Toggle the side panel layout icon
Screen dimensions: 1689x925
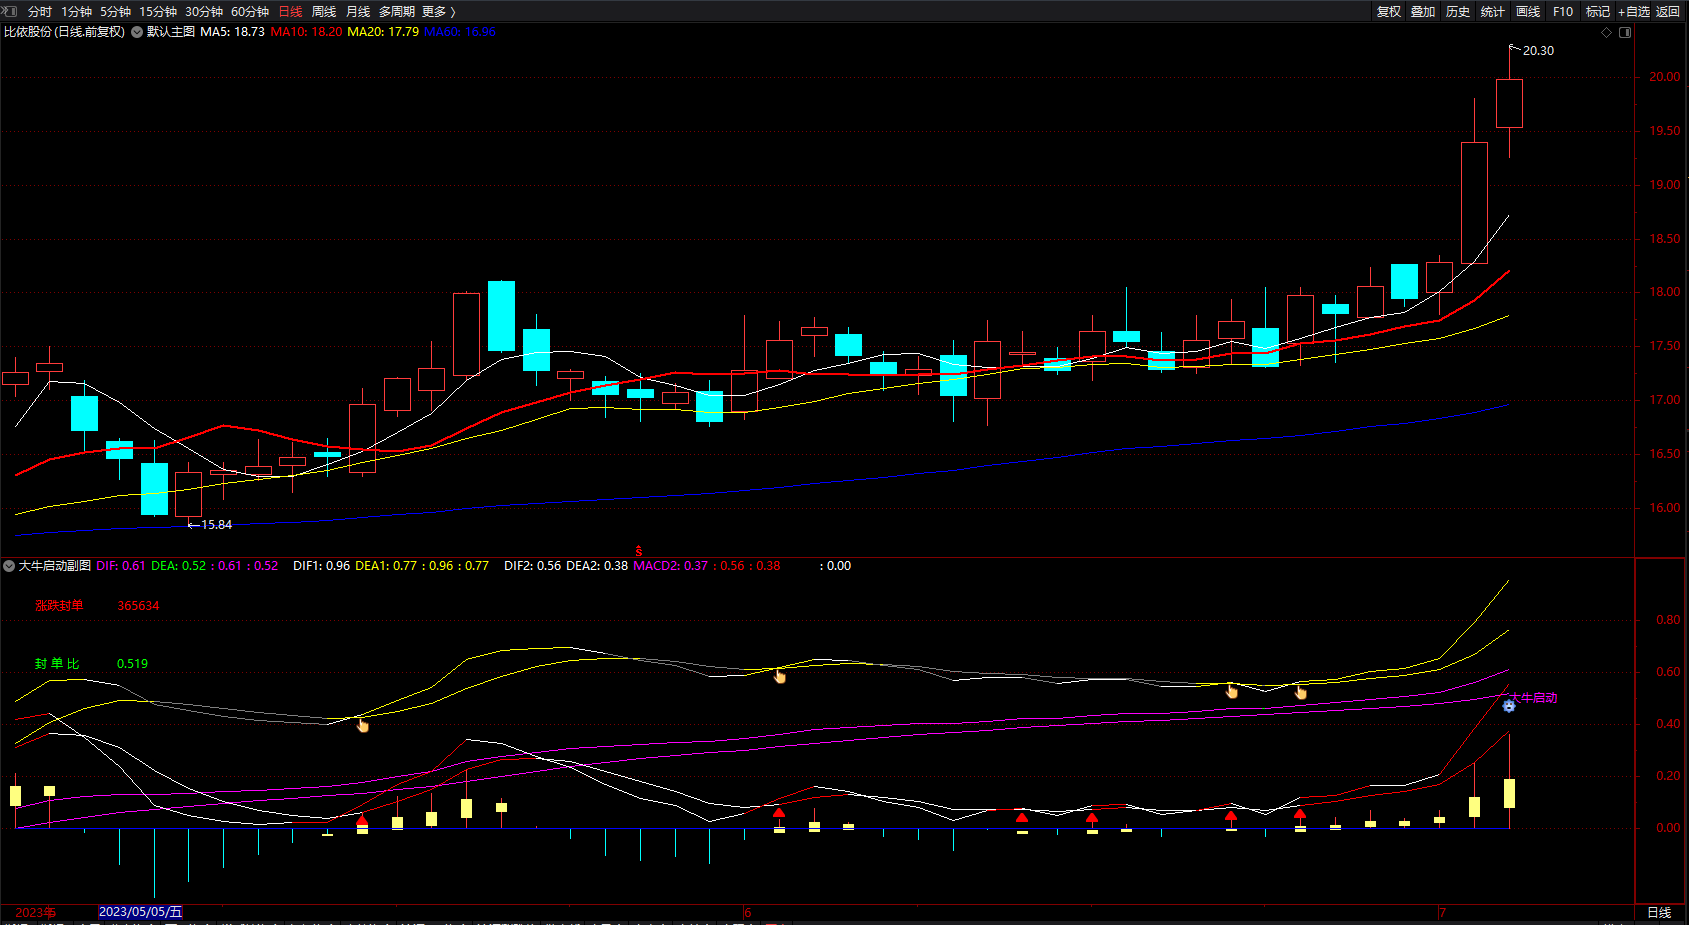pos(1625,33)
